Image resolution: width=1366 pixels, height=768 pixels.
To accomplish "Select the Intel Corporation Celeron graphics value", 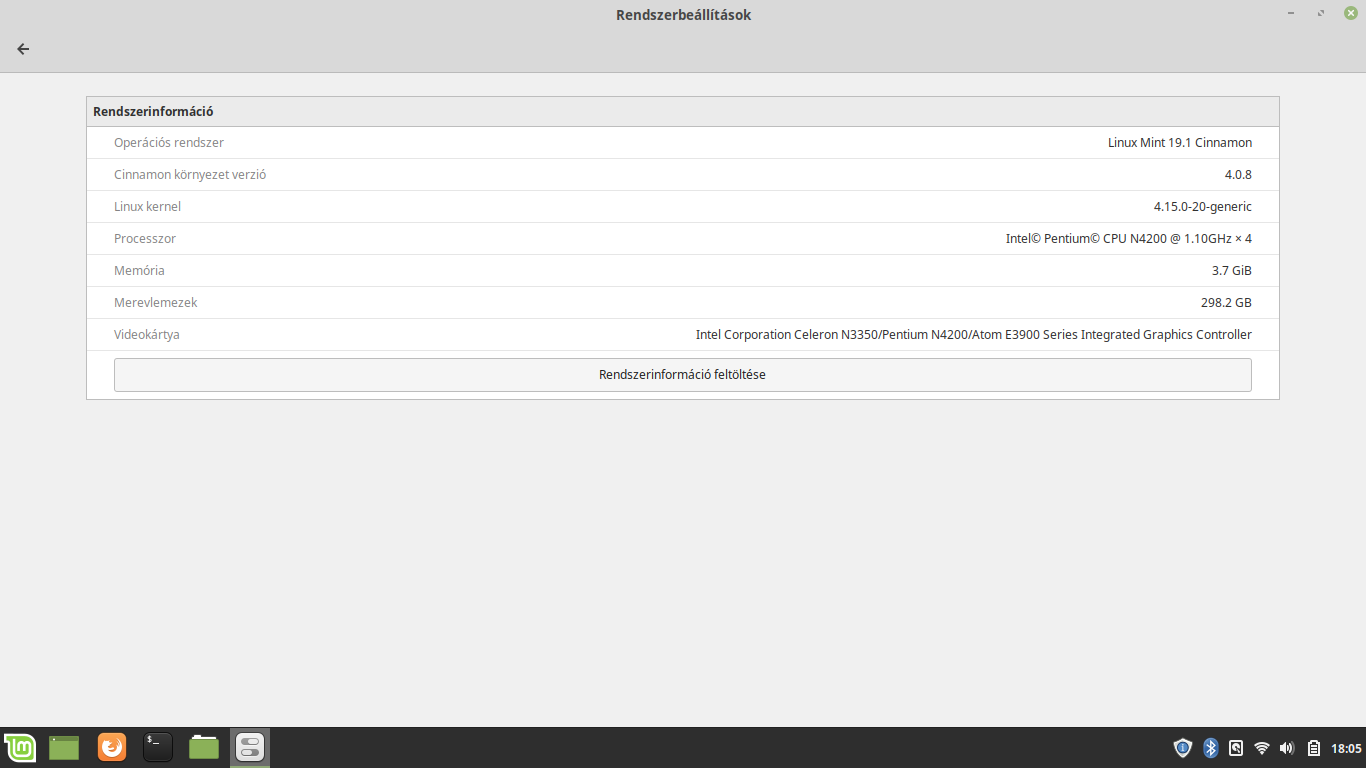I will [x=974, y=335].
